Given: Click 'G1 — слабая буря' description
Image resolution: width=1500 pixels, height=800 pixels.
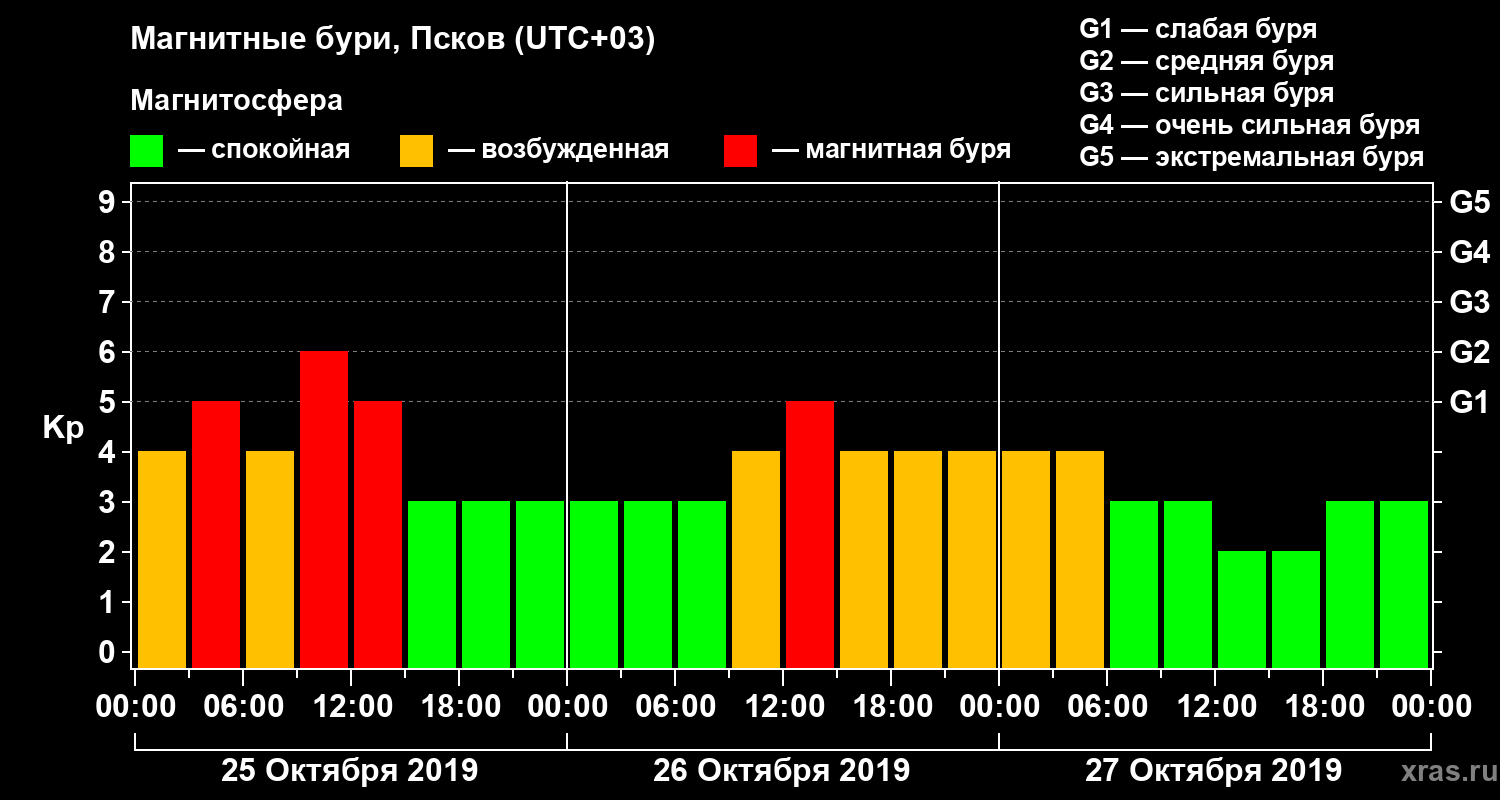Looking at the screenshot, I should click(1198, 29).
